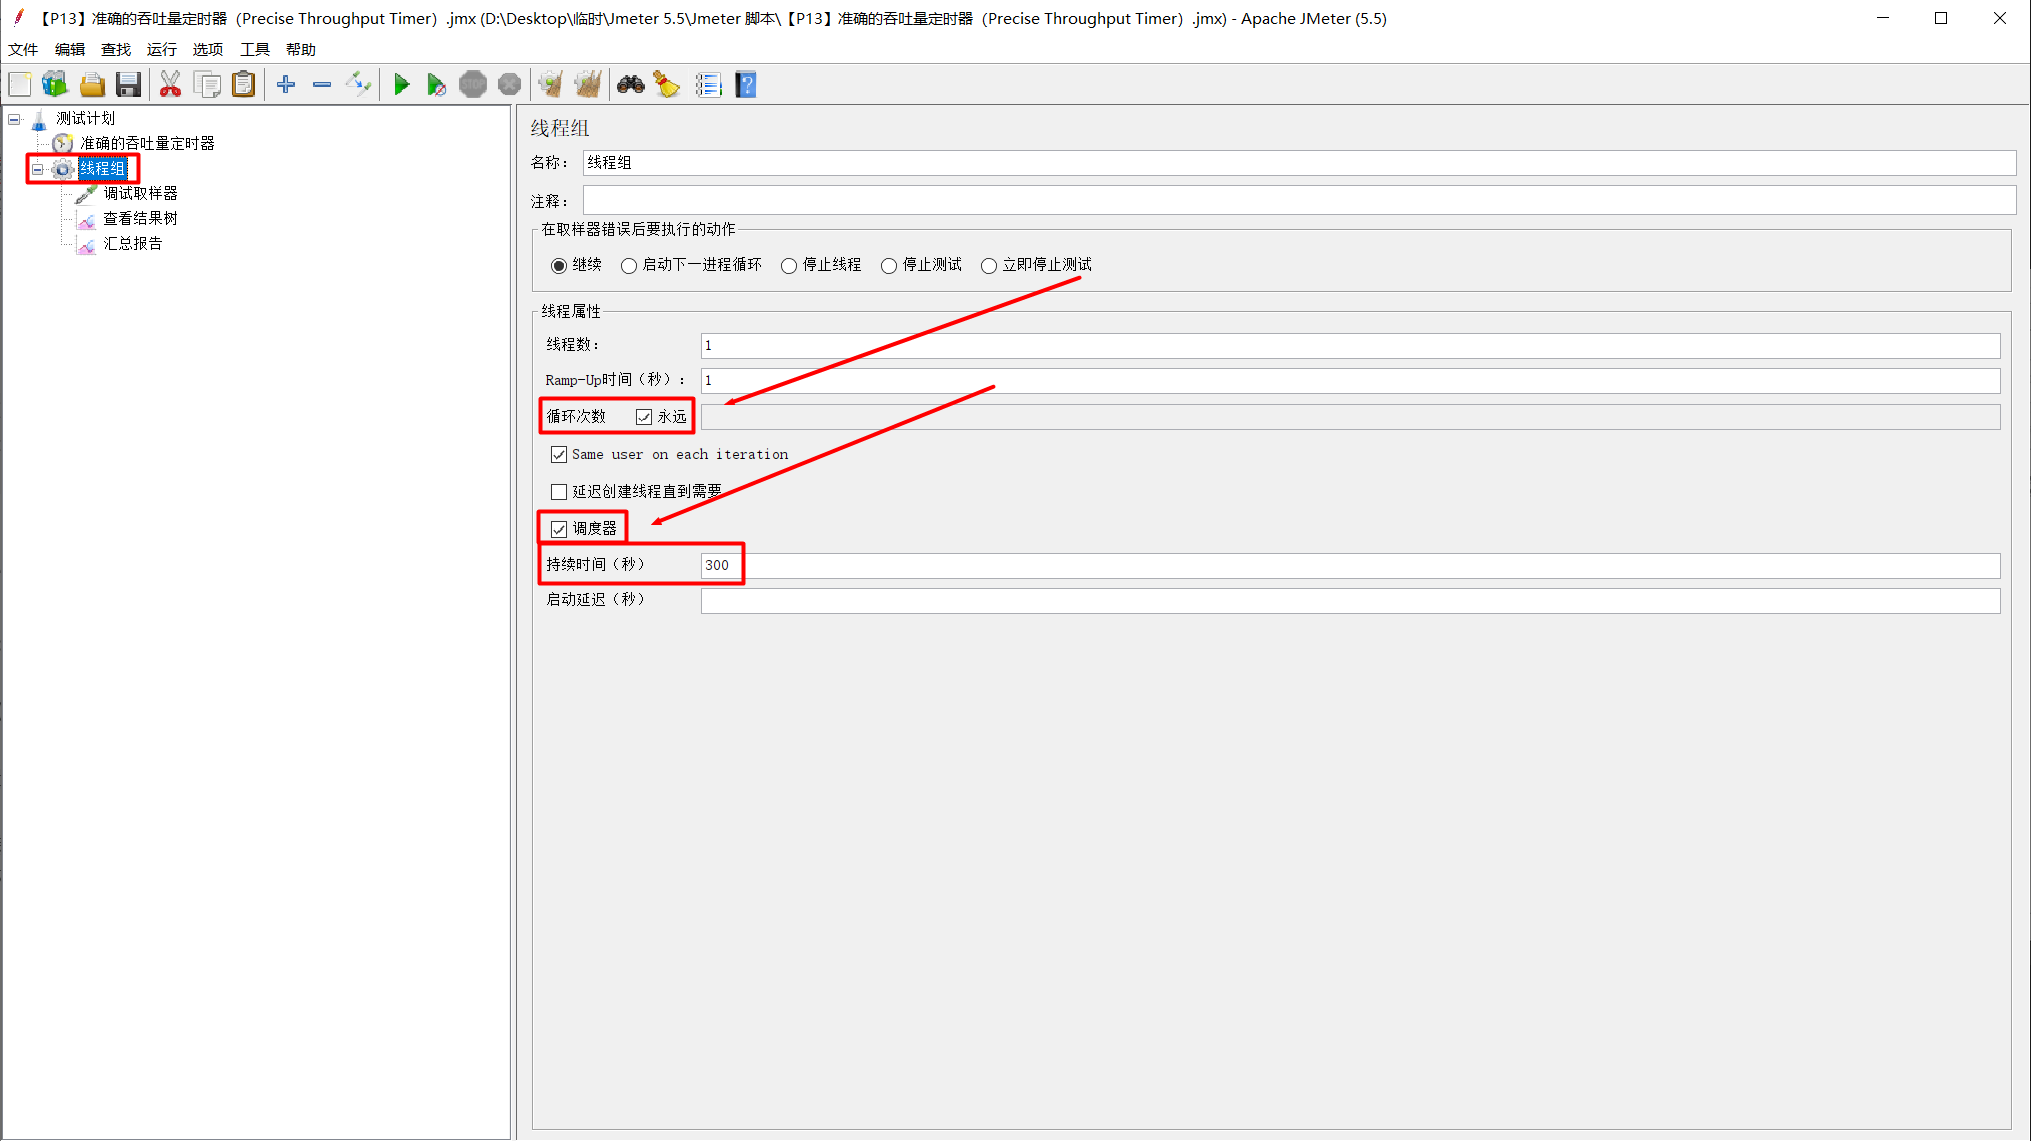Click the Ramp-Up时间 input field
Viewport: 2031px width, 1141px height.
[x=1350, y=381]
